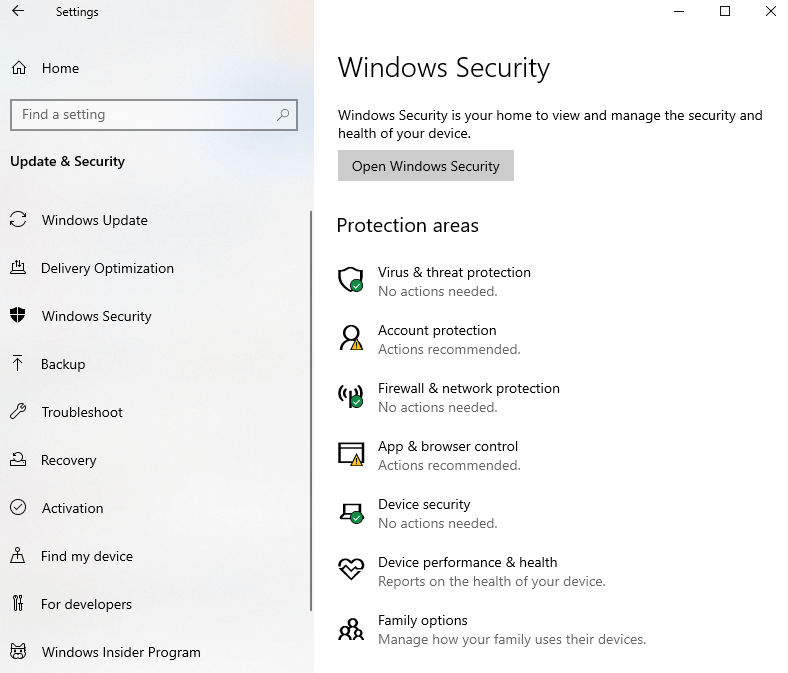This screenshot has height=673, width=788.
Task: Click the Firewall & network antenna icon
Action: pyautogui.click(x=351, y=396)
